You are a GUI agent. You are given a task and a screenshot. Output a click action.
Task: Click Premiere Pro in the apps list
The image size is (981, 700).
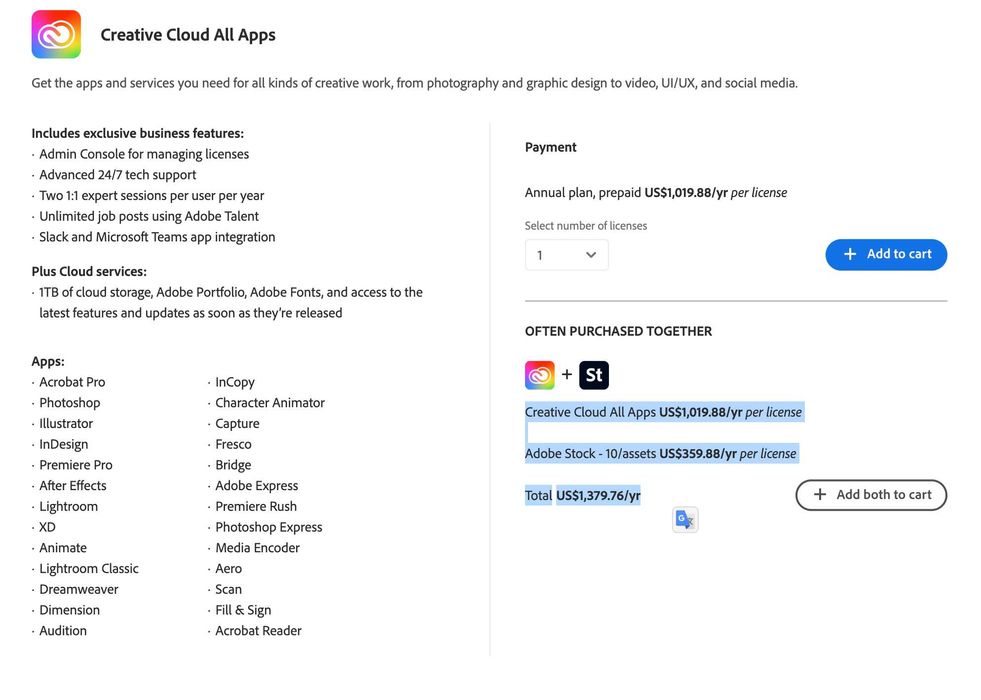tap(76, 465)
